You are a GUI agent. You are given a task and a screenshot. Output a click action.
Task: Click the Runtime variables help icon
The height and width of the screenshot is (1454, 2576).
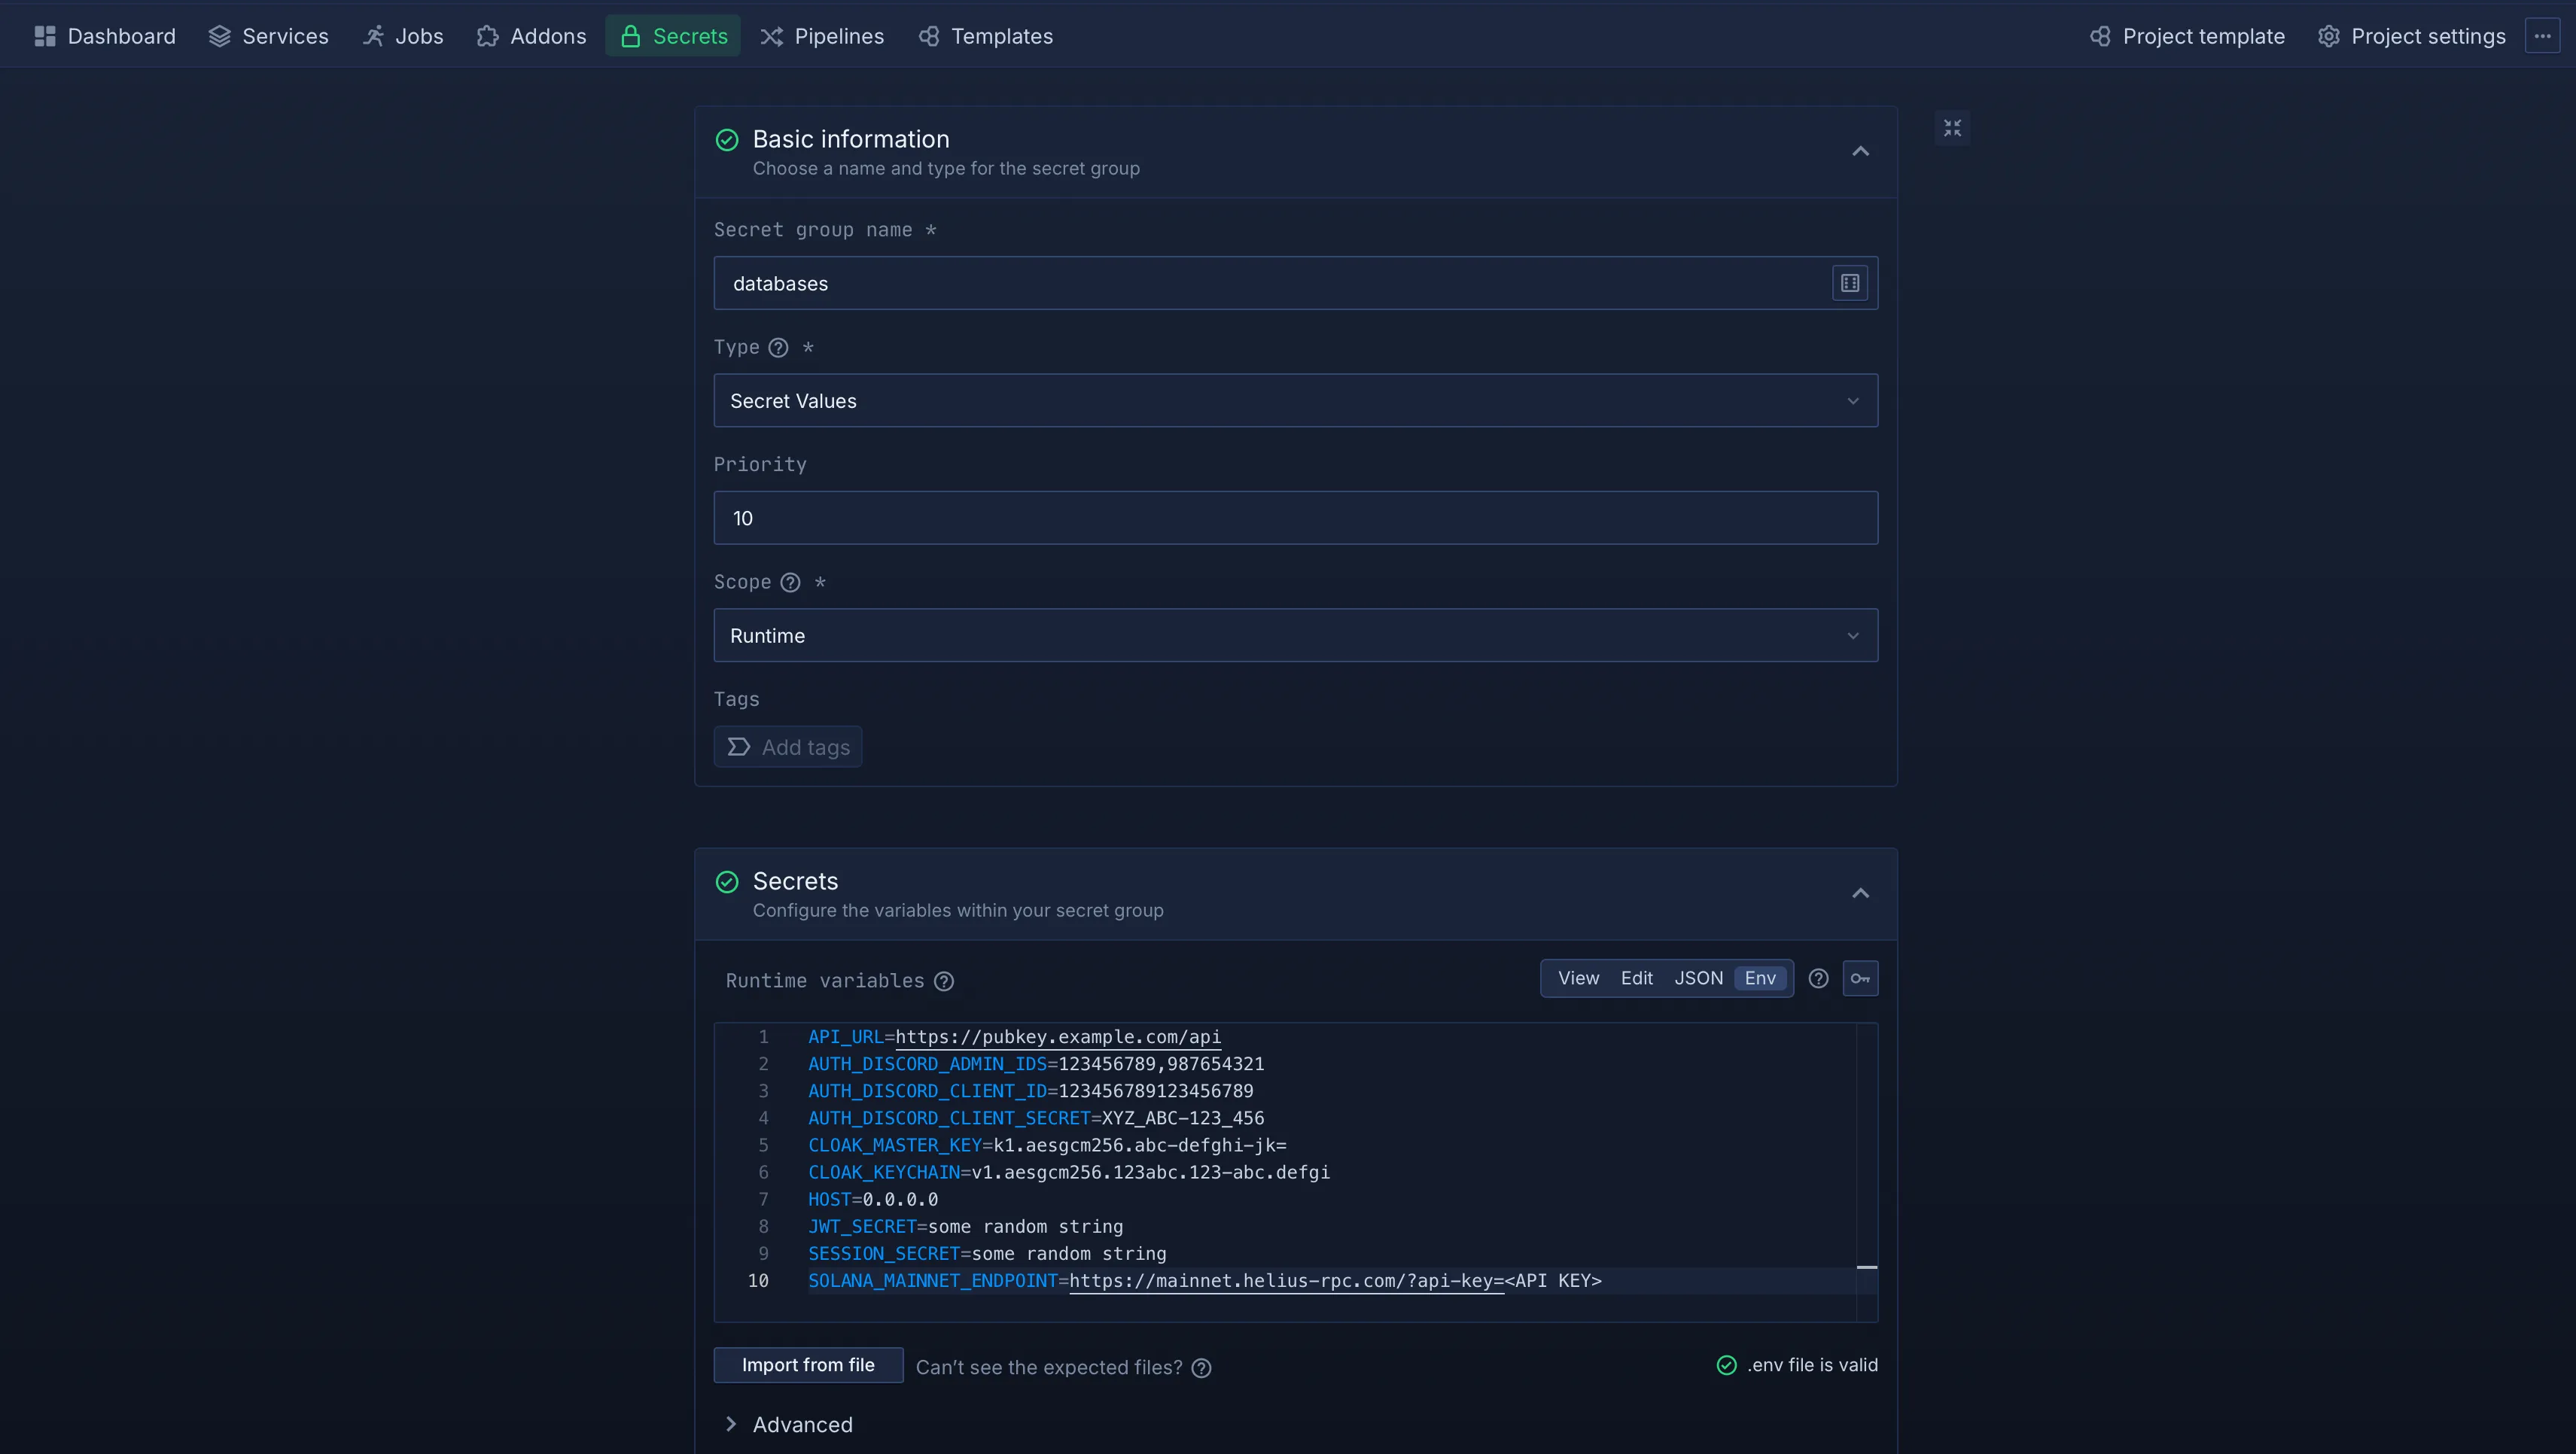pos(943,981)
